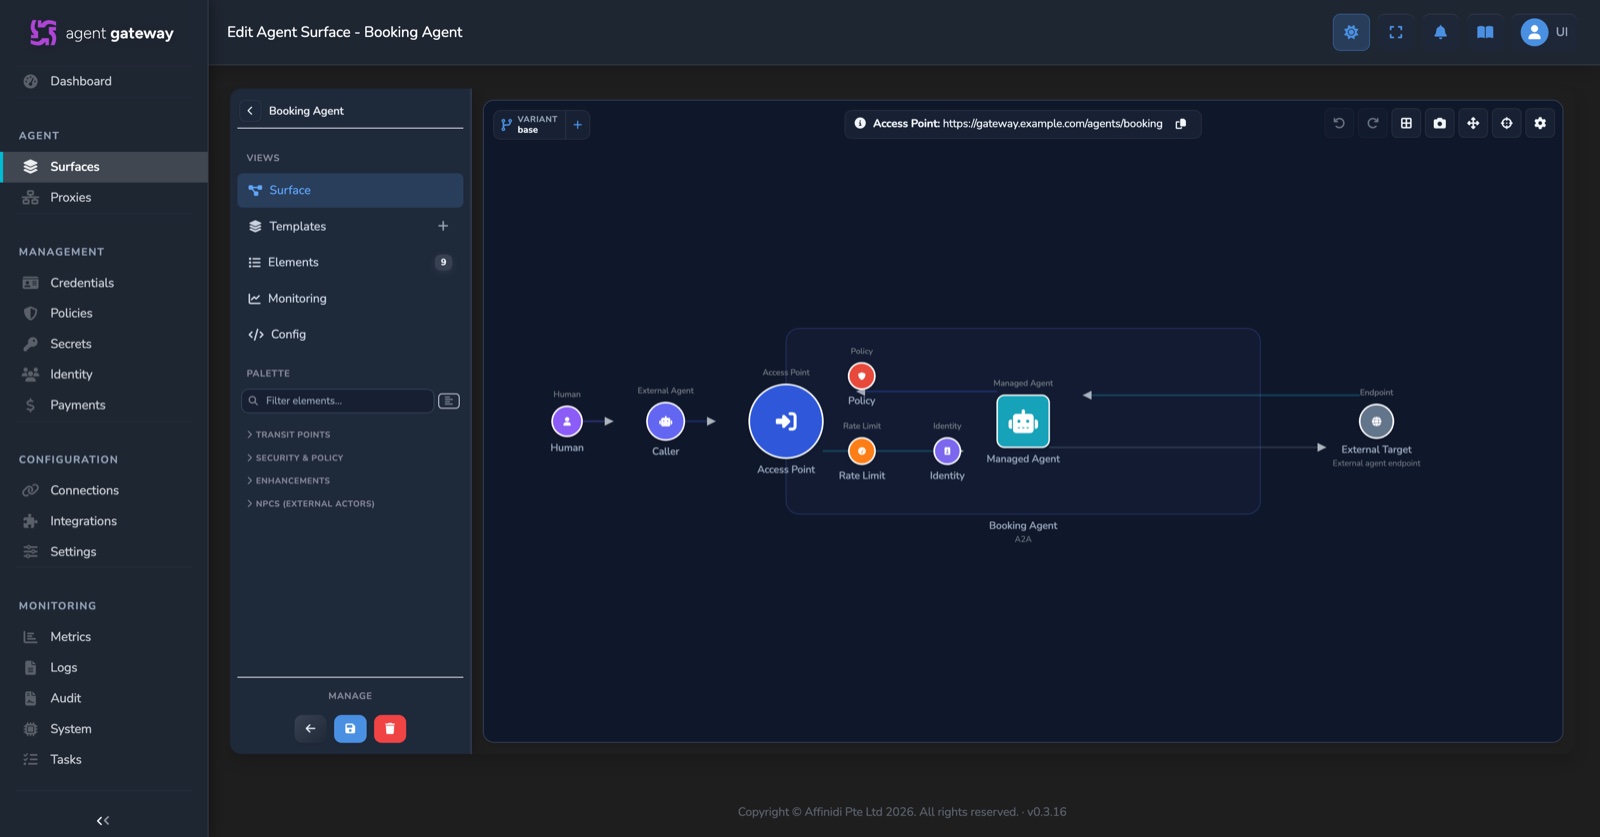Add a new variant

click(577, 125)
